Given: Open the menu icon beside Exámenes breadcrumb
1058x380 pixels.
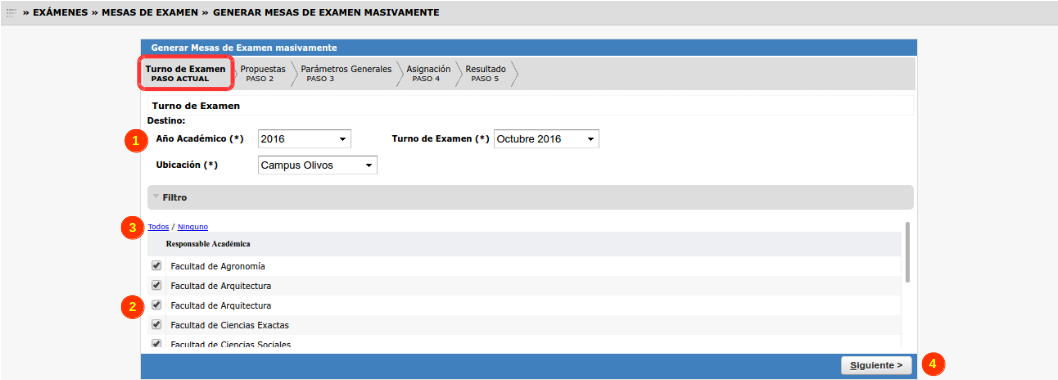Looking at the screenshot, I should (11, 13).
